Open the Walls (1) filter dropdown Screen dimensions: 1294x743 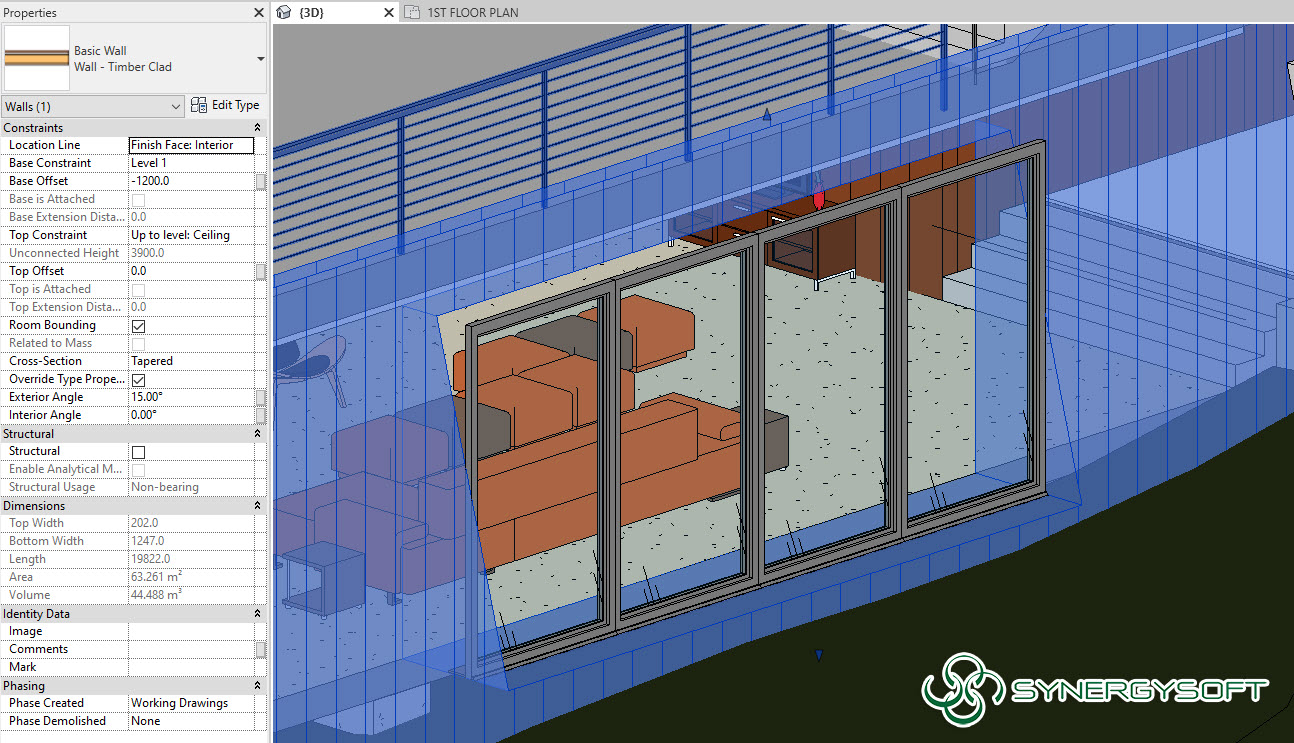175,106
